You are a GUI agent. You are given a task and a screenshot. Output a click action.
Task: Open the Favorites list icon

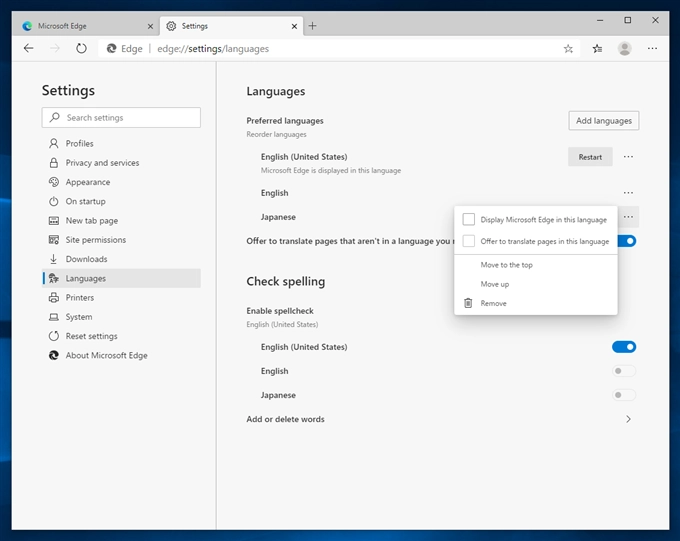[x=597, y=49]
